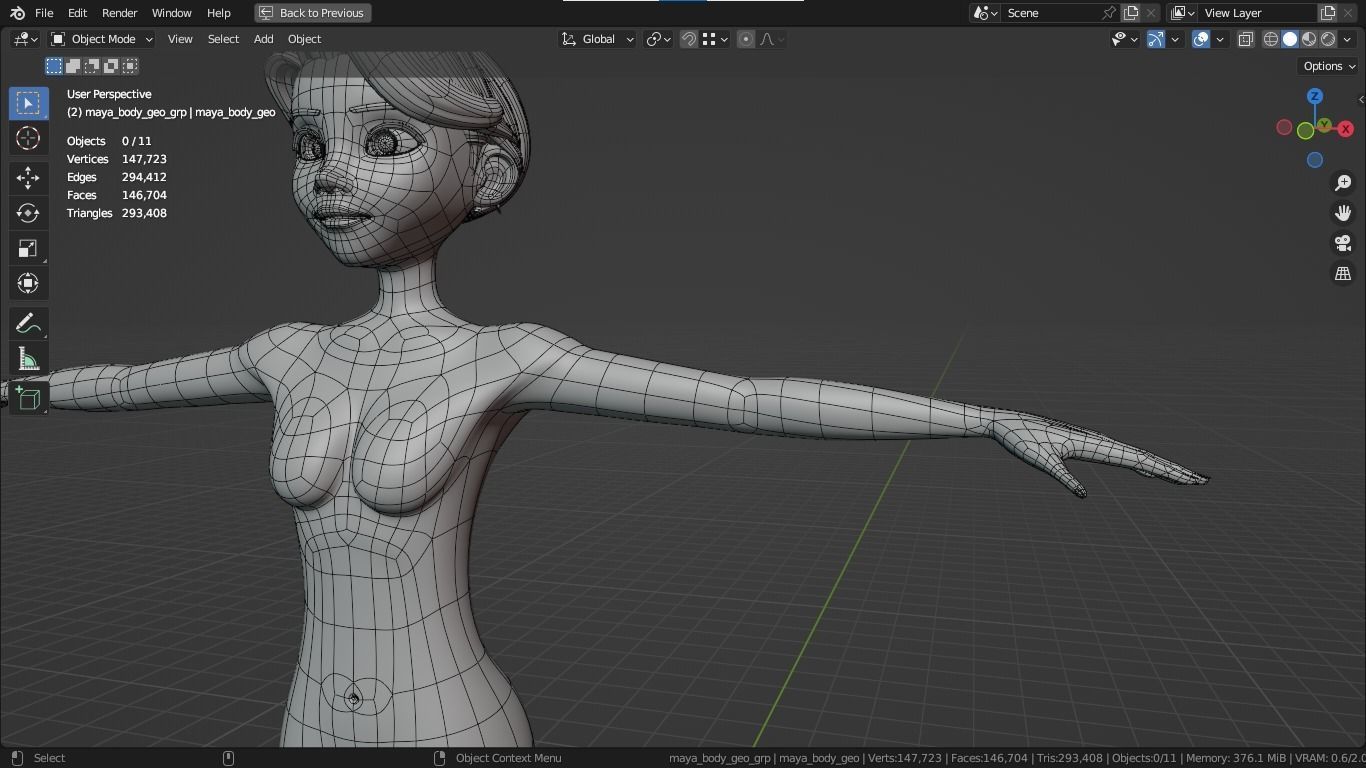Click the Intersect selection mode icon
This screenshot has height=768, width=1366.
click(130, 66)
